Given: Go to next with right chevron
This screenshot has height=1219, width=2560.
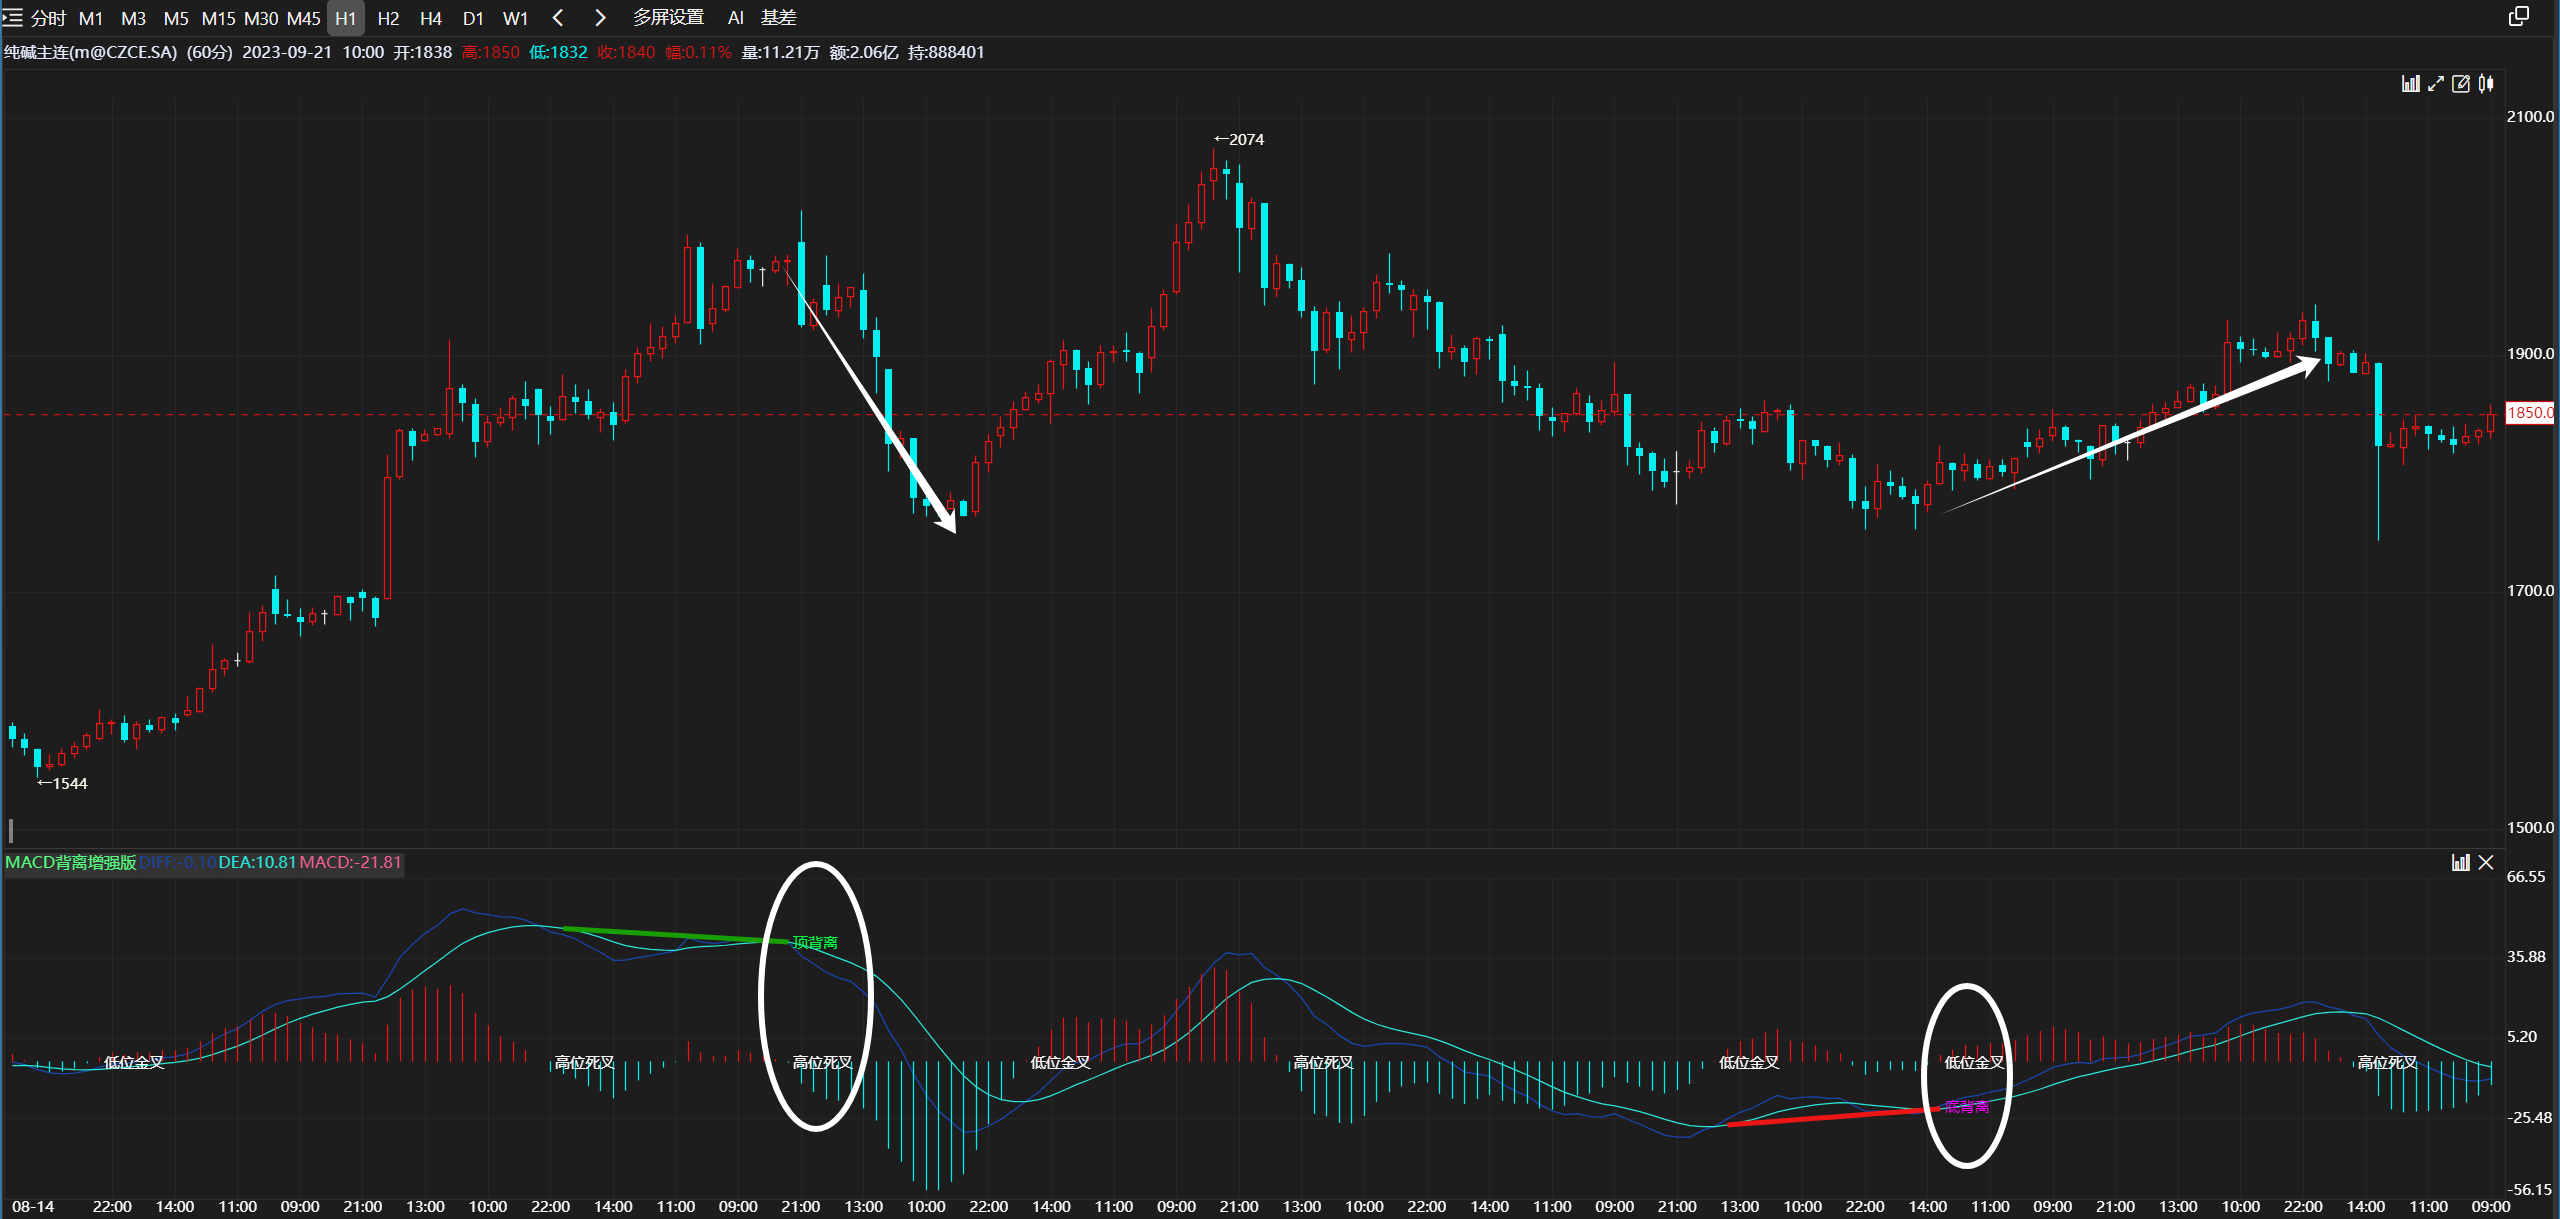Looking at the screenshot, I should (600, 18).
